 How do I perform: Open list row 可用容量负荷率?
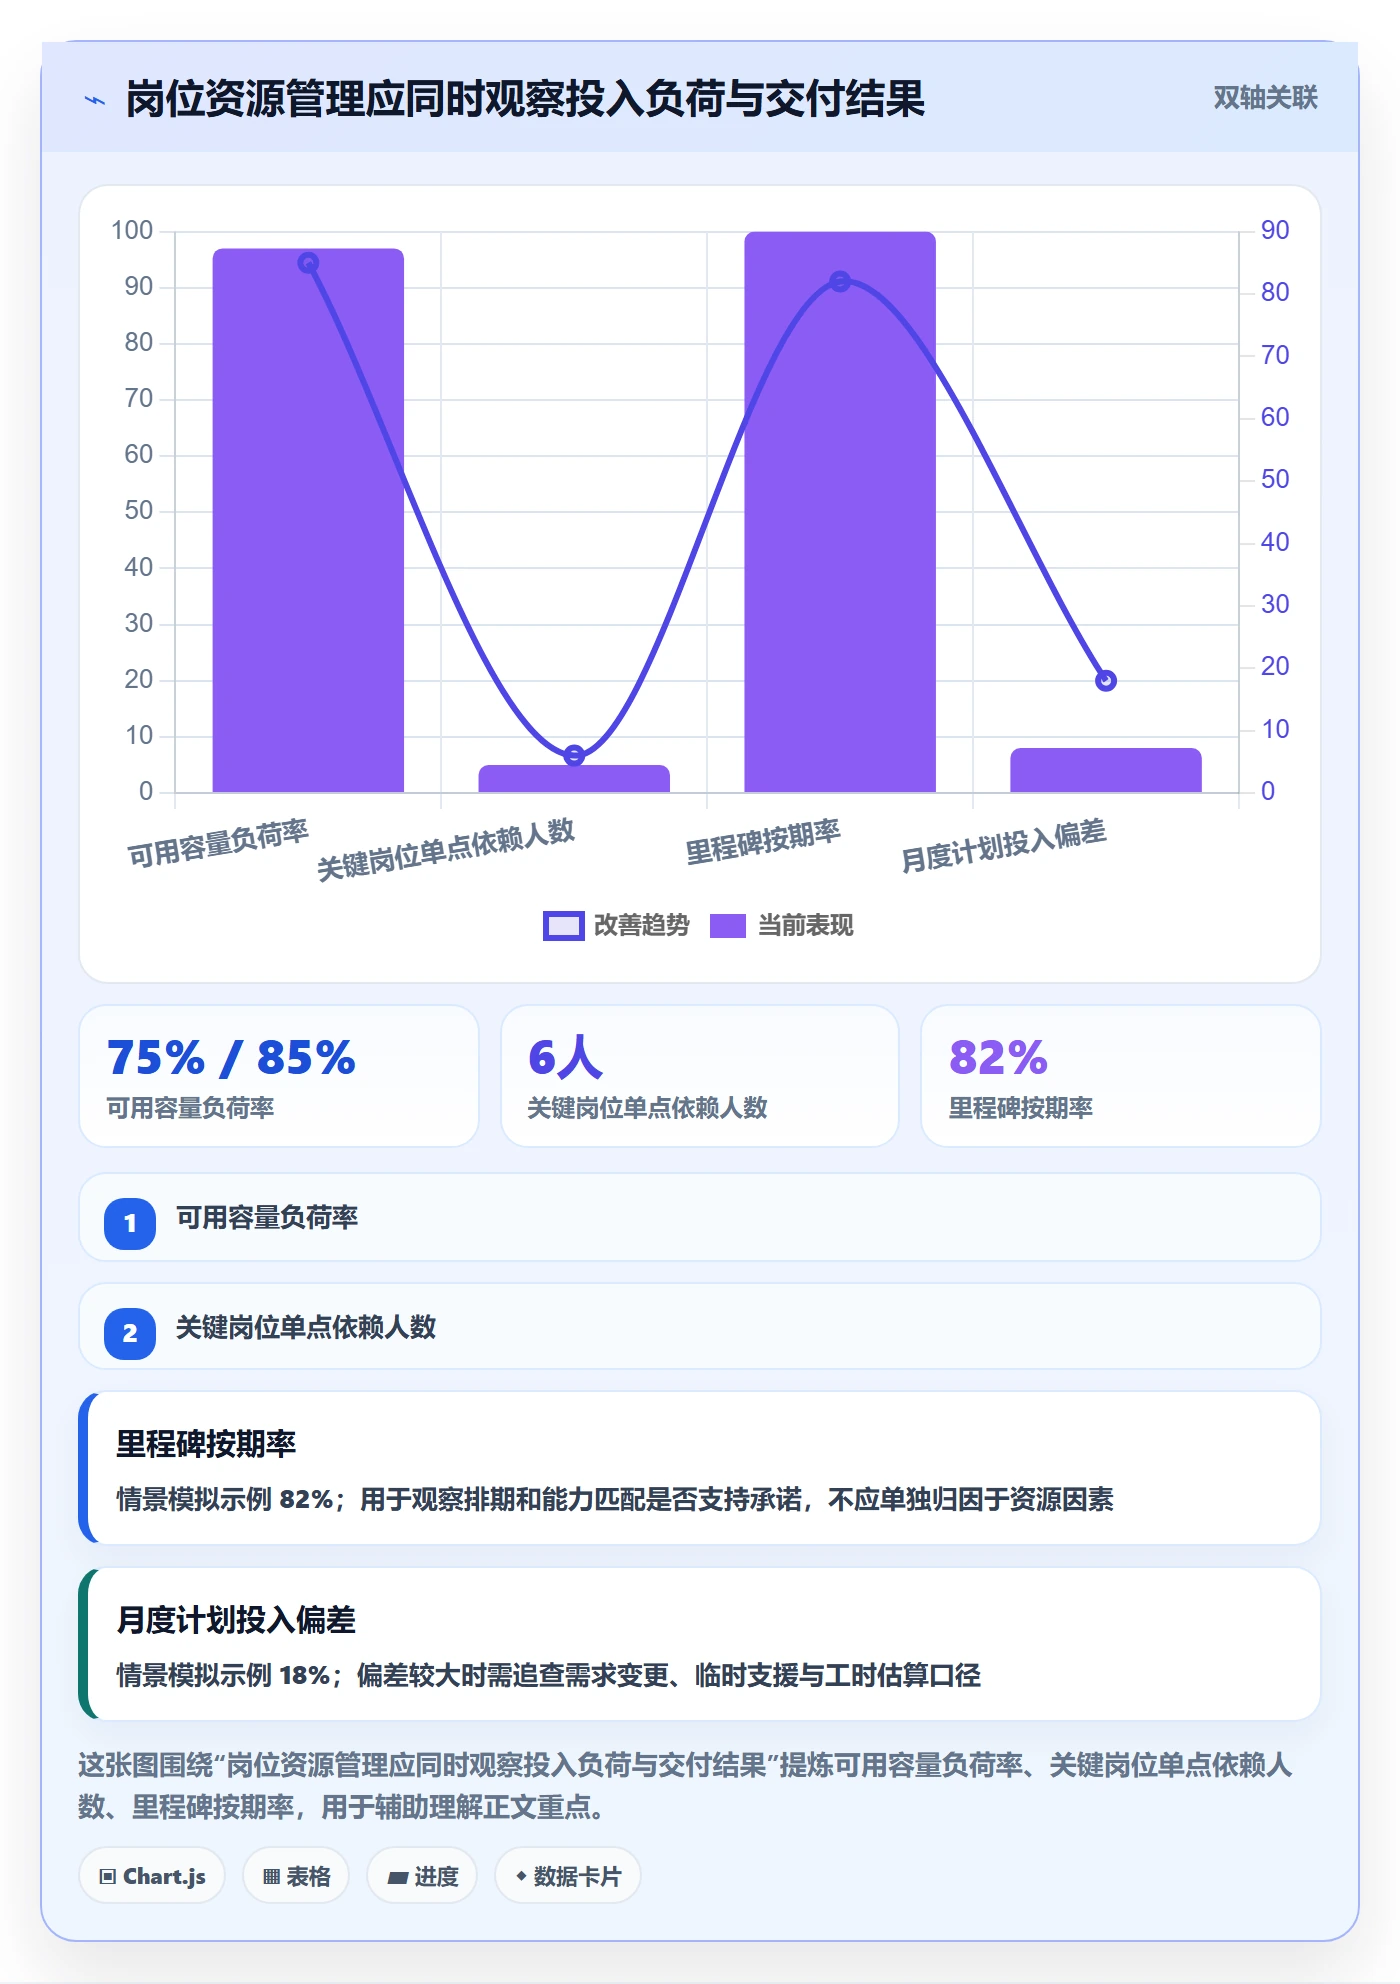click(700, 1217)
